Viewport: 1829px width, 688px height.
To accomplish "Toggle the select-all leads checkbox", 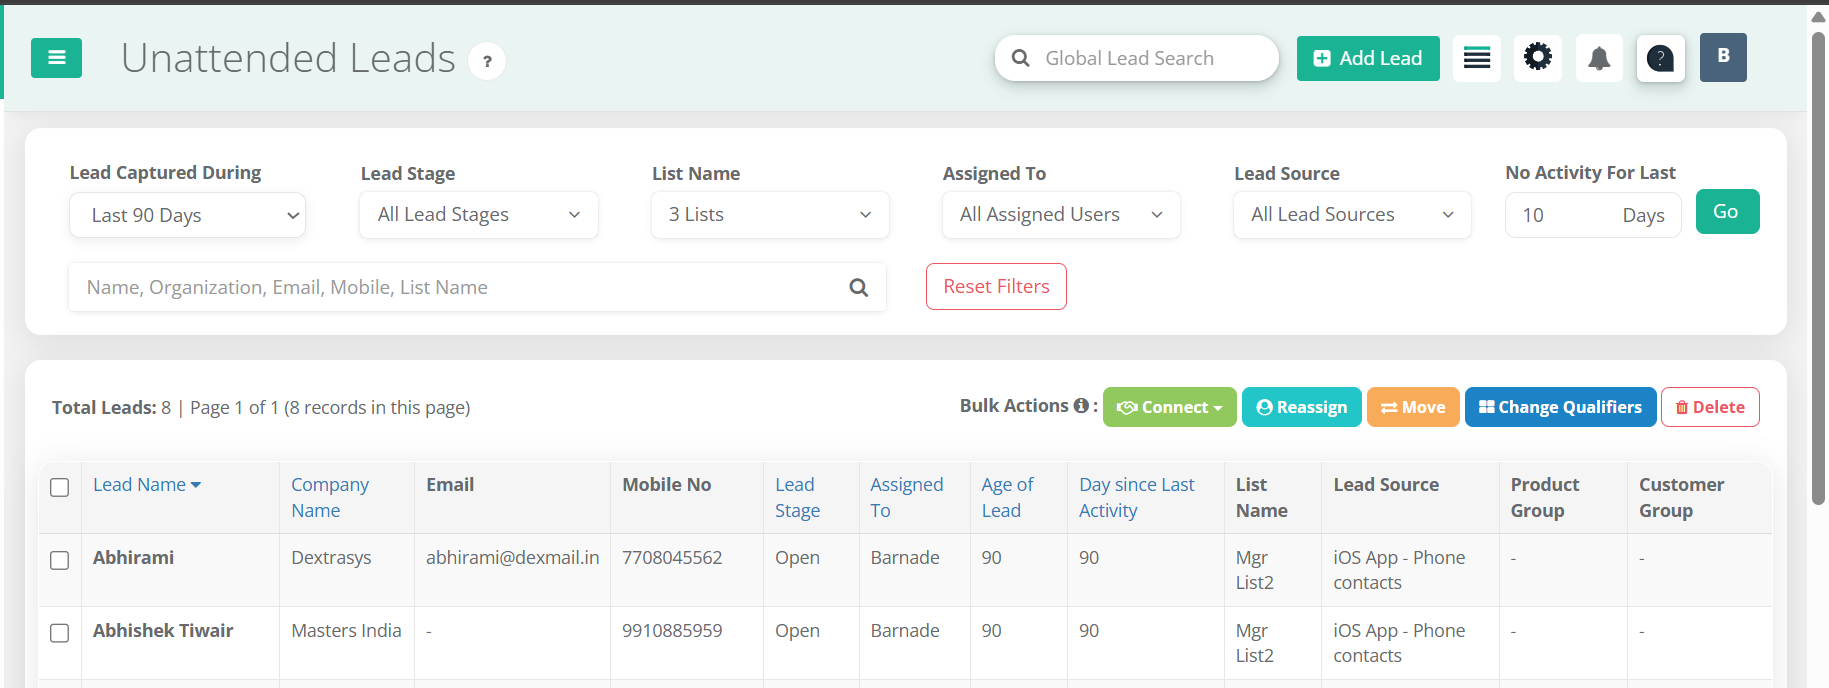I will tap(60, 487).
